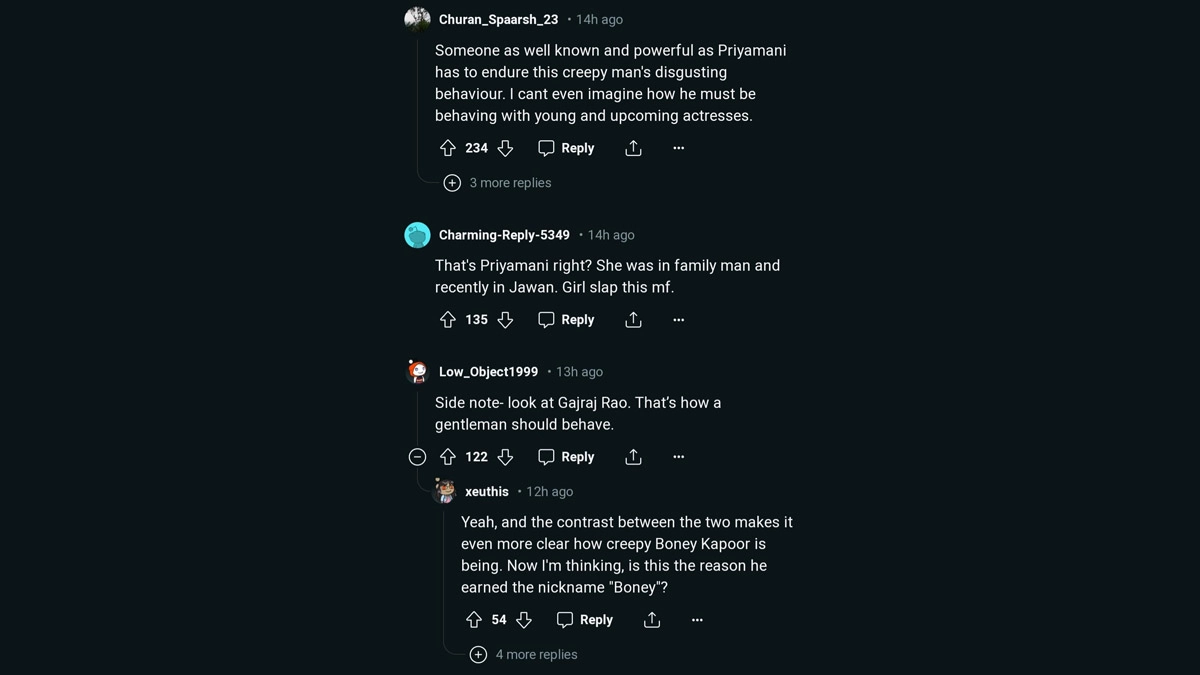Click xeuthis's avatar thumbnail
Viewport: 1200px width, 675px height.
pyautogui.click(x=444, y=491)
